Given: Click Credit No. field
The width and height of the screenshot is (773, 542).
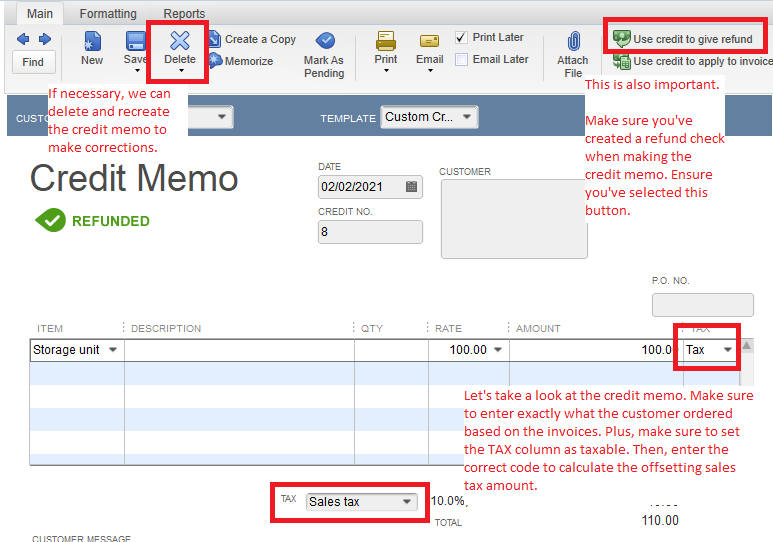Looking at the screenshot, I should 370,232.
